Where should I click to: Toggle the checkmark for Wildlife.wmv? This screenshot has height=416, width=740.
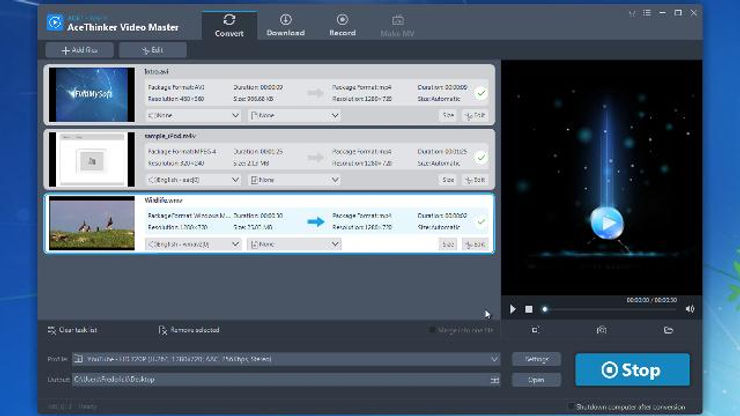481,221
